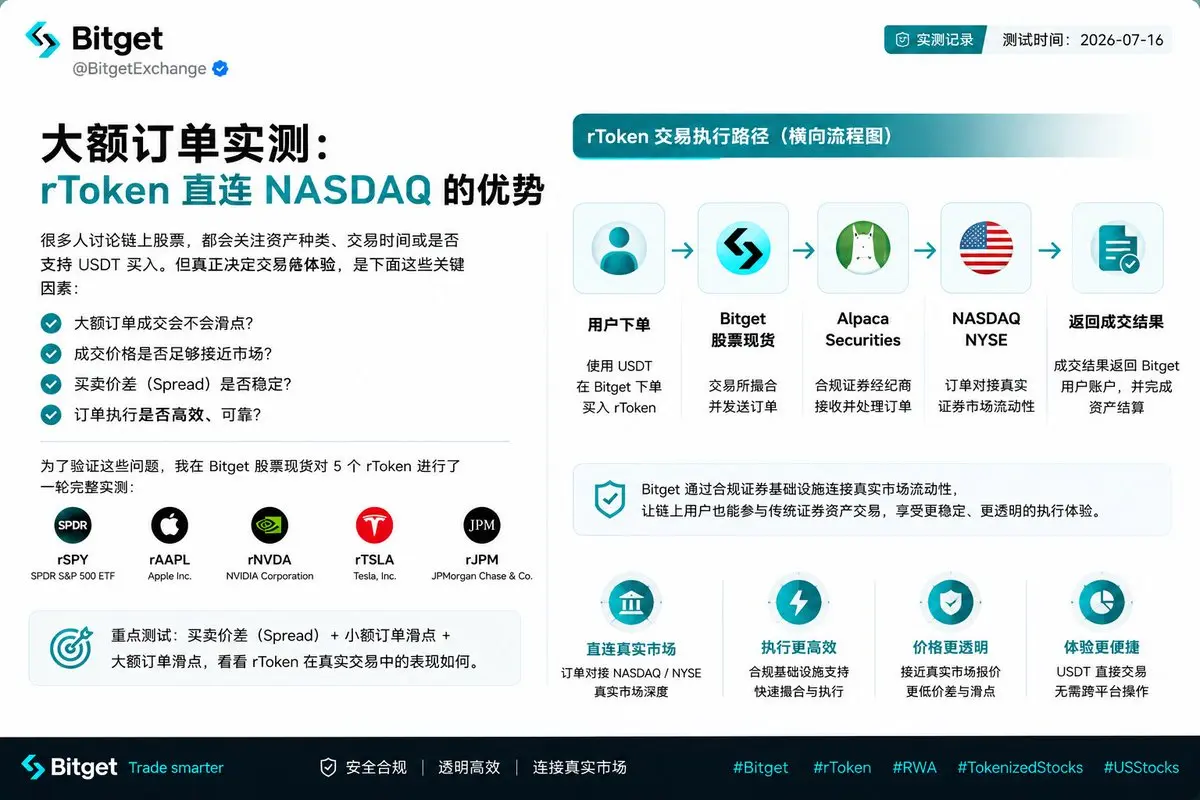Click the 返回成交结果 document icon
This screenshot has width=1200, height=800.
click(1117, 248)
